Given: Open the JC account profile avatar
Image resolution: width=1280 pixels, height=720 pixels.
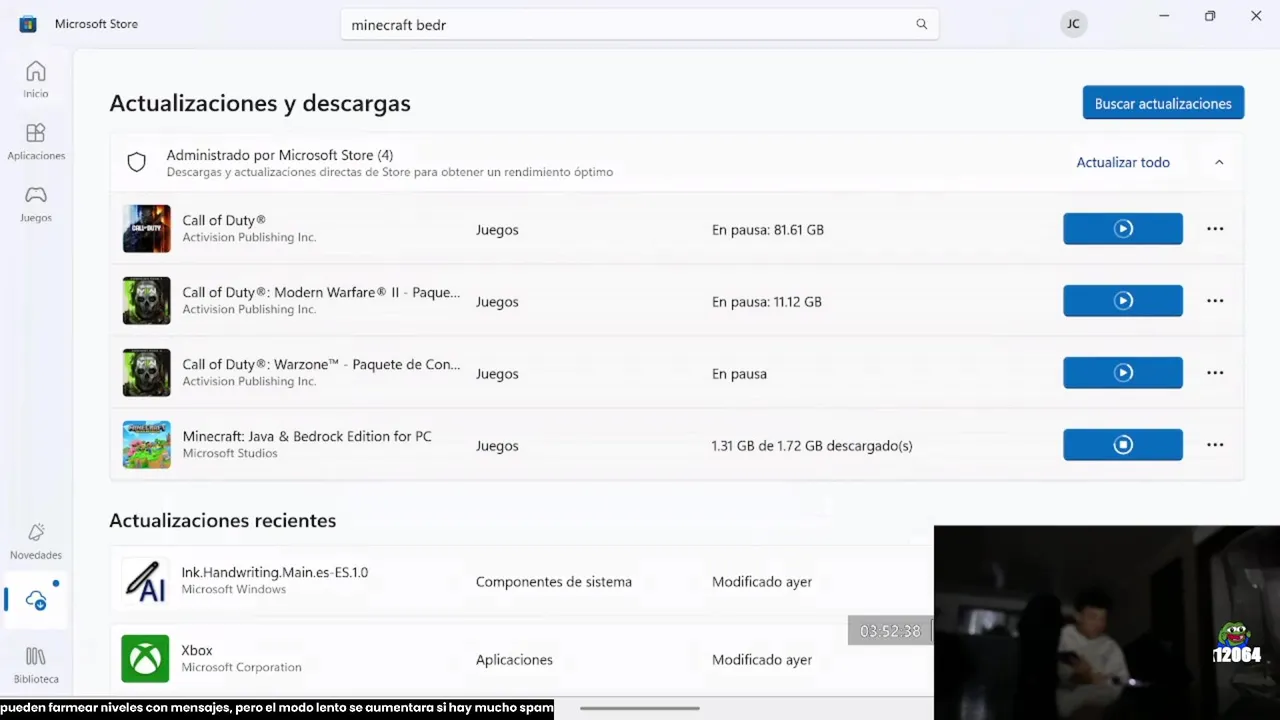Looking at the screenshot, I should pyautogui.click(x=1073, y=24).
